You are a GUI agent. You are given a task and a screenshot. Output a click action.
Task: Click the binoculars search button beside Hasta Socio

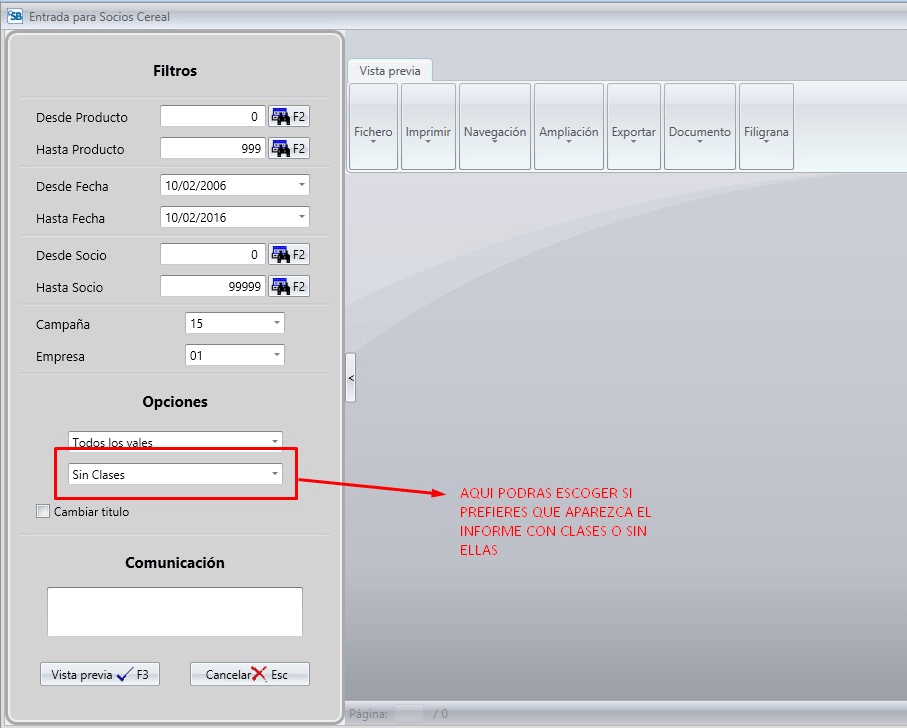[x=288, y=287]
